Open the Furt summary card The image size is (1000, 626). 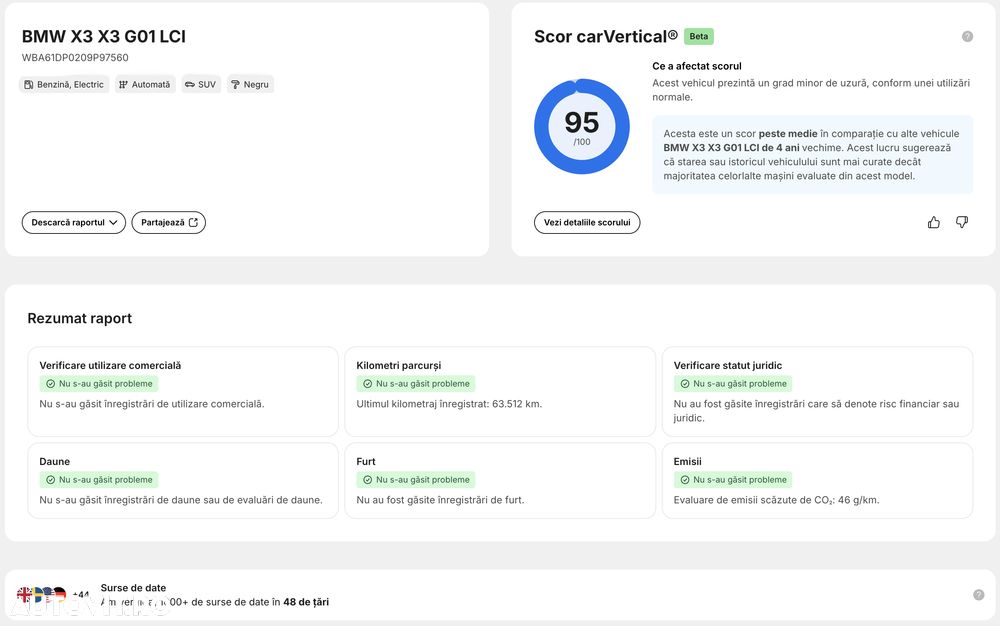coord(500,481)
